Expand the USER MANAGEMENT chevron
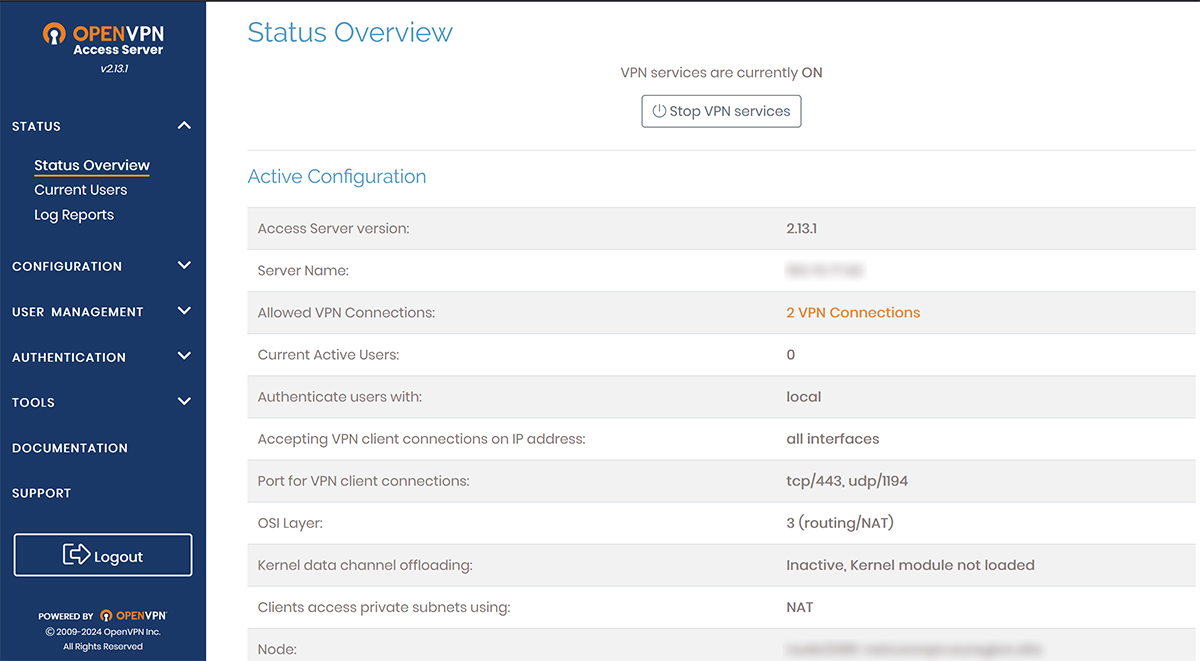 click(x=184, y=311)
